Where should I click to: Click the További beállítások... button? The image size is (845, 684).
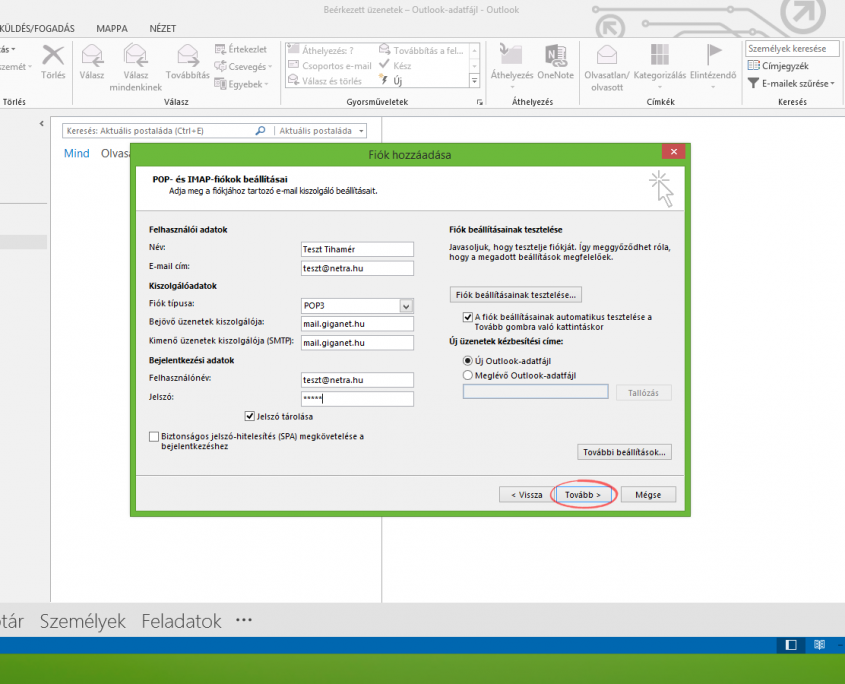pos(624,452)
